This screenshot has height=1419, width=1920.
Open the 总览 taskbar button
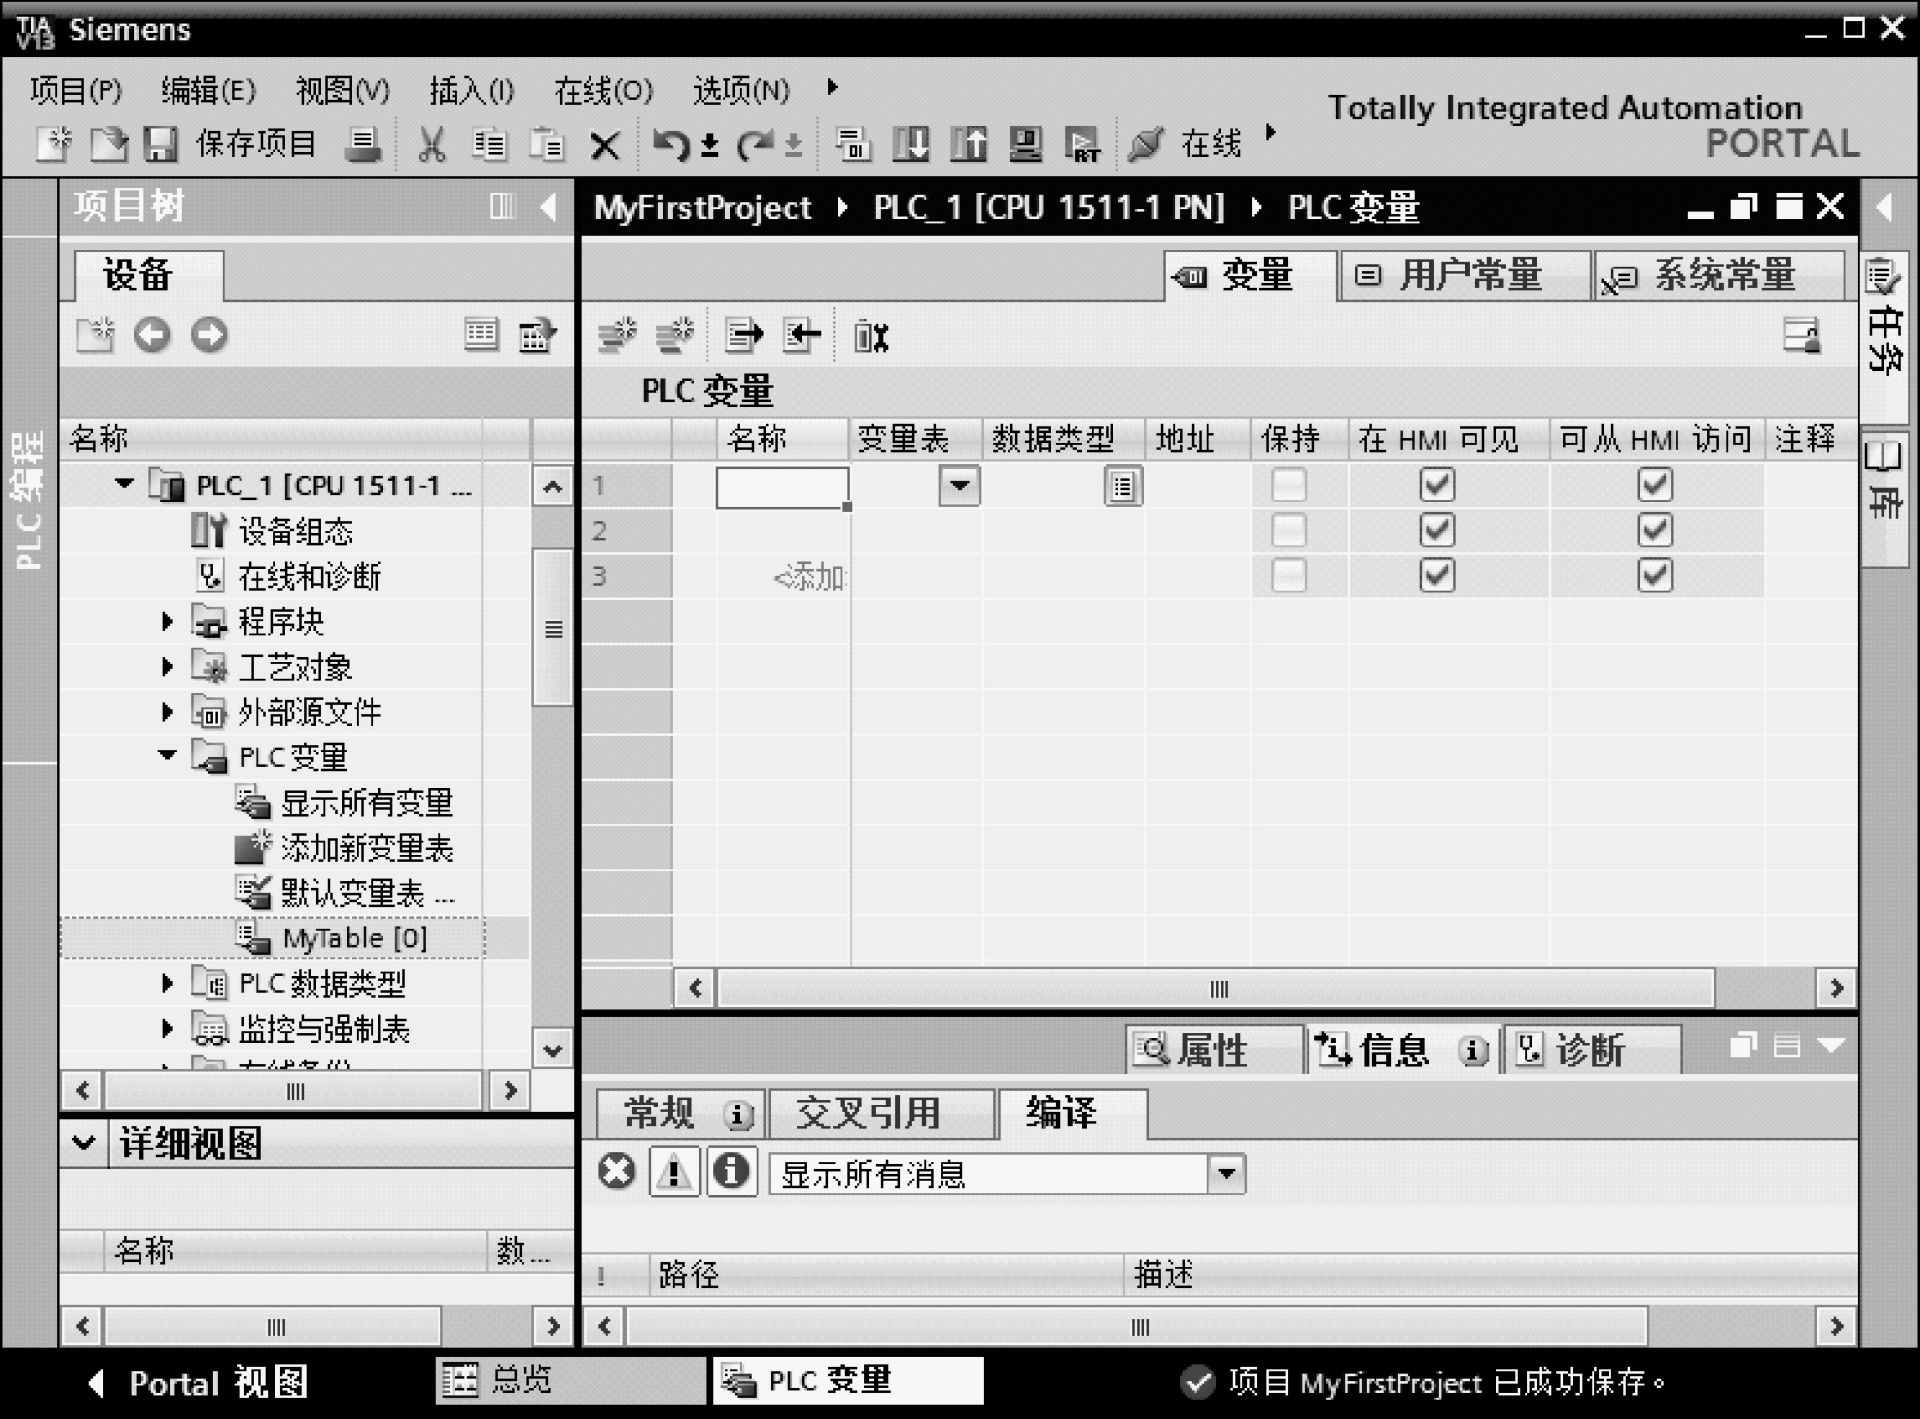[571, 1380]
